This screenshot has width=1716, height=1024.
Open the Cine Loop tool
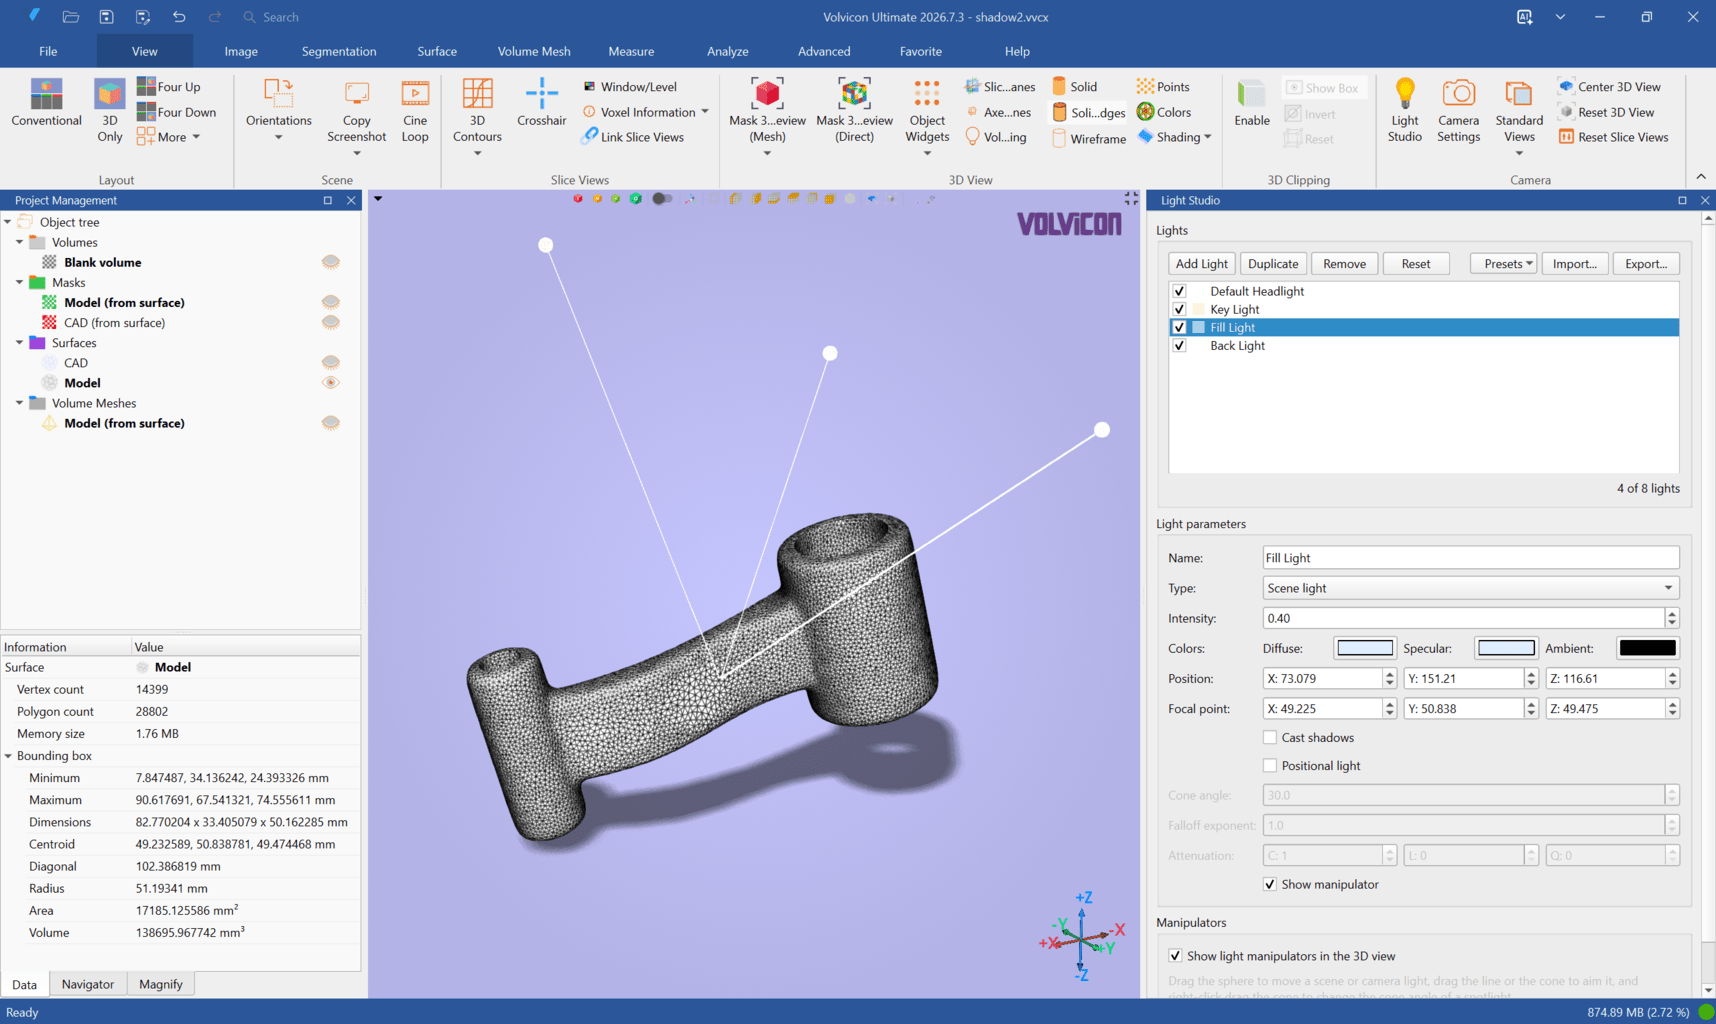(415, 111)
